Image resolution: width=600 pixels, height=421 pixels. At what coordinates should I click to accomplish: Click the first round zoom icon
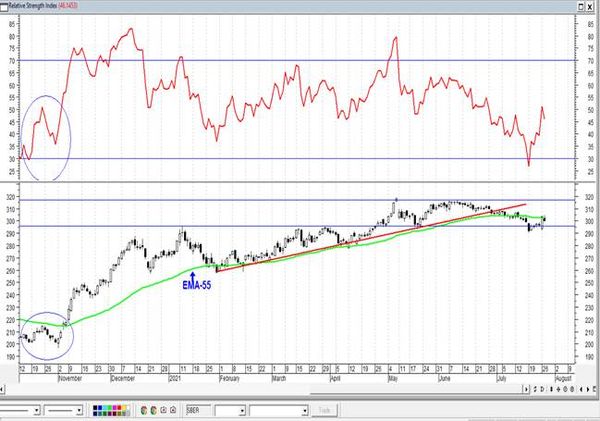point(565,389)
